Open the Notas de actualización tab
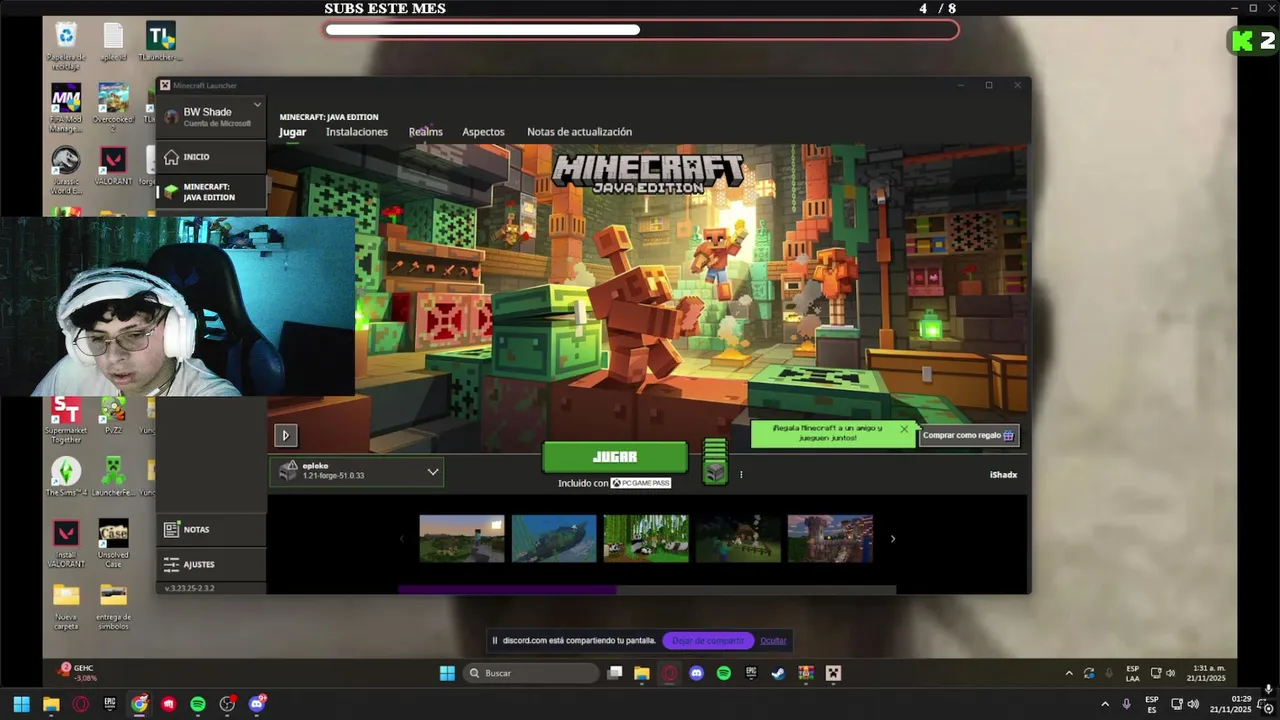The height and width of the screenshot is (720, 1280). click(x=579, y=132)
